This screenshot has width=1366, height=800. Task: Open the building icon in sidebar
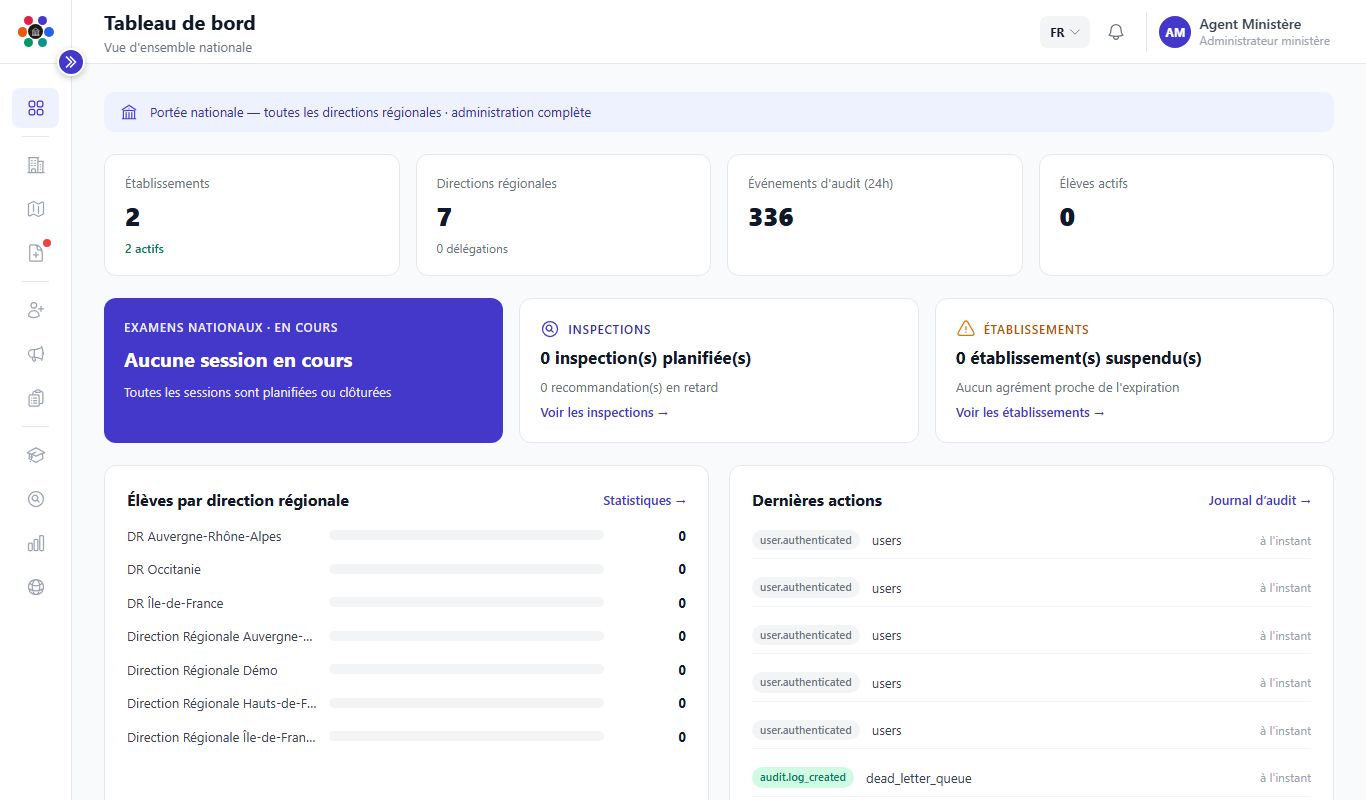36,165
